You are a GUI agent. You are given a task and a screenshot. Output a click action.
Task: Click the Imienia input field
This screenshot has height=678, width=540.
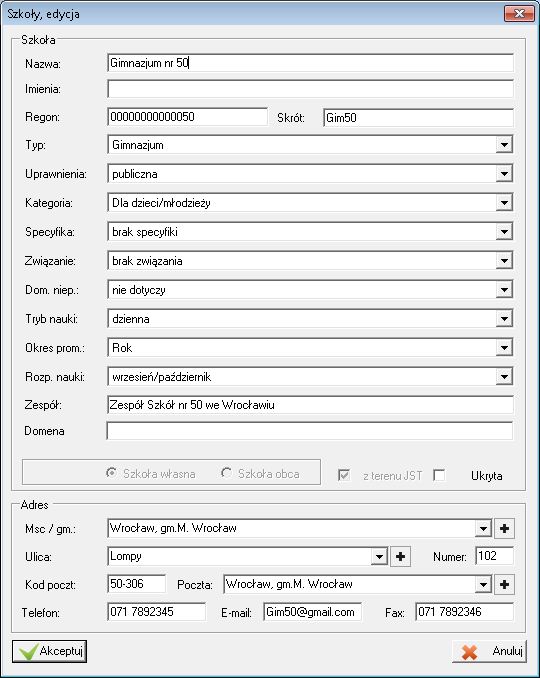point(310,89)
